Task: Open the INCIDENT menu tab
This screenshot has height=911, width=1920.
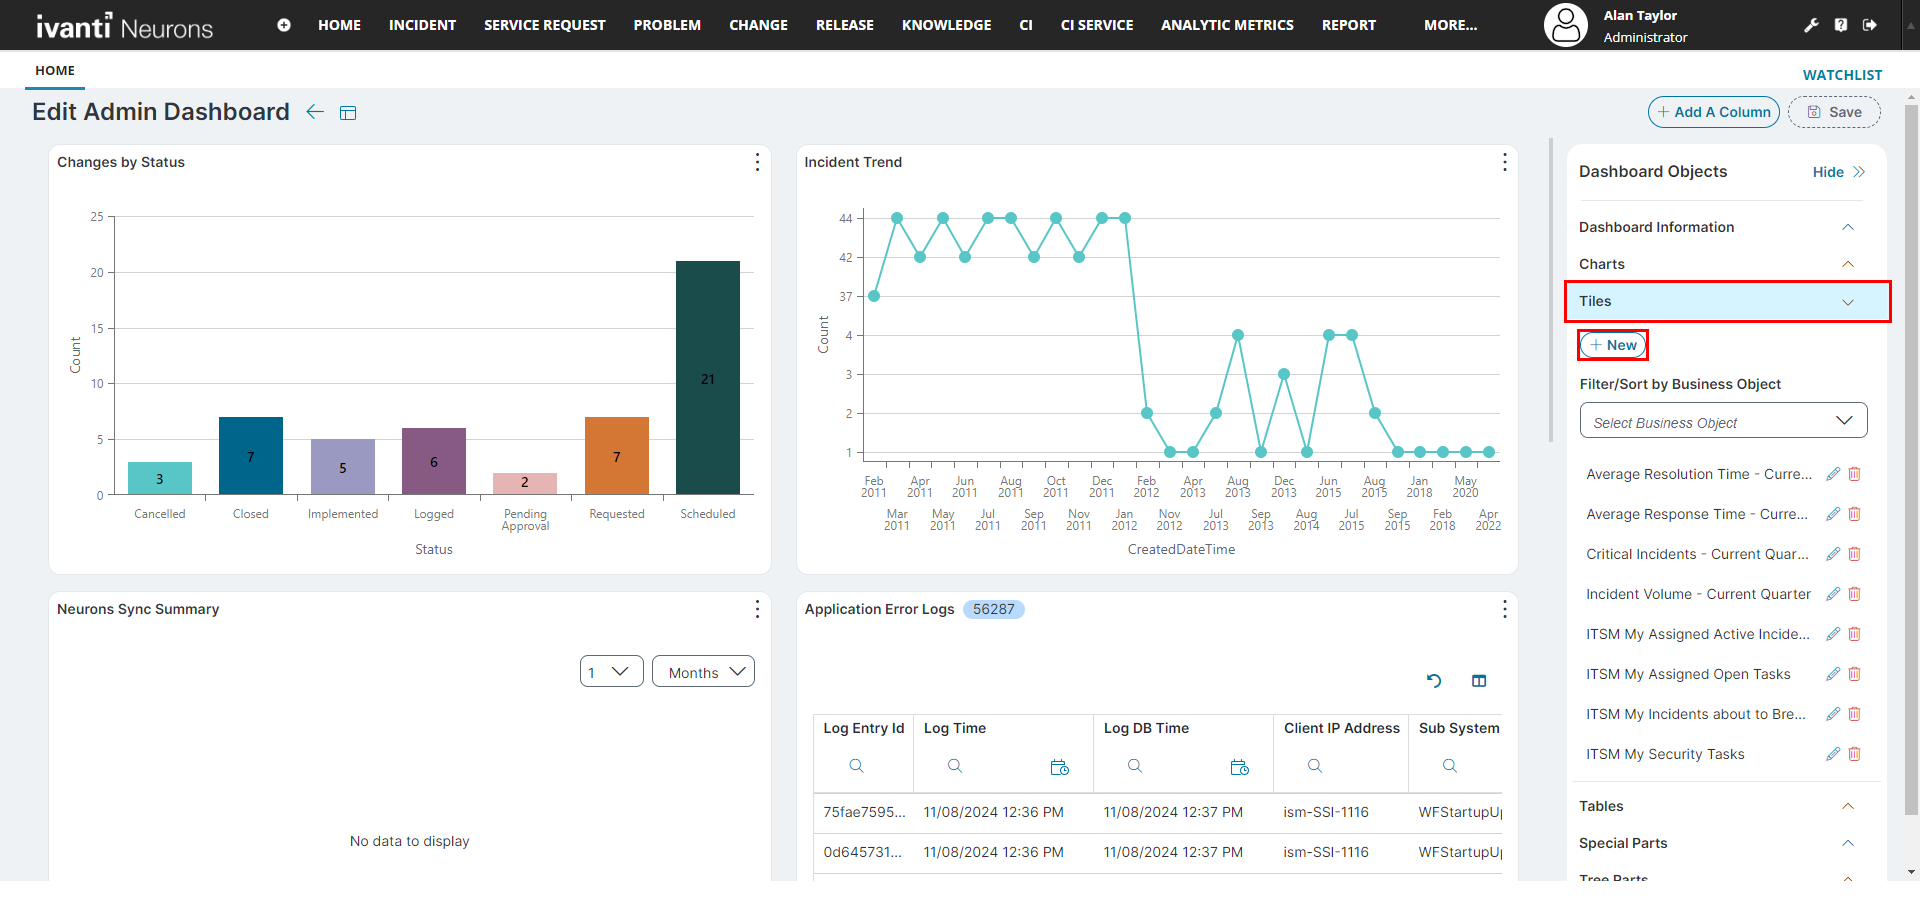Action: click(422, 25)
